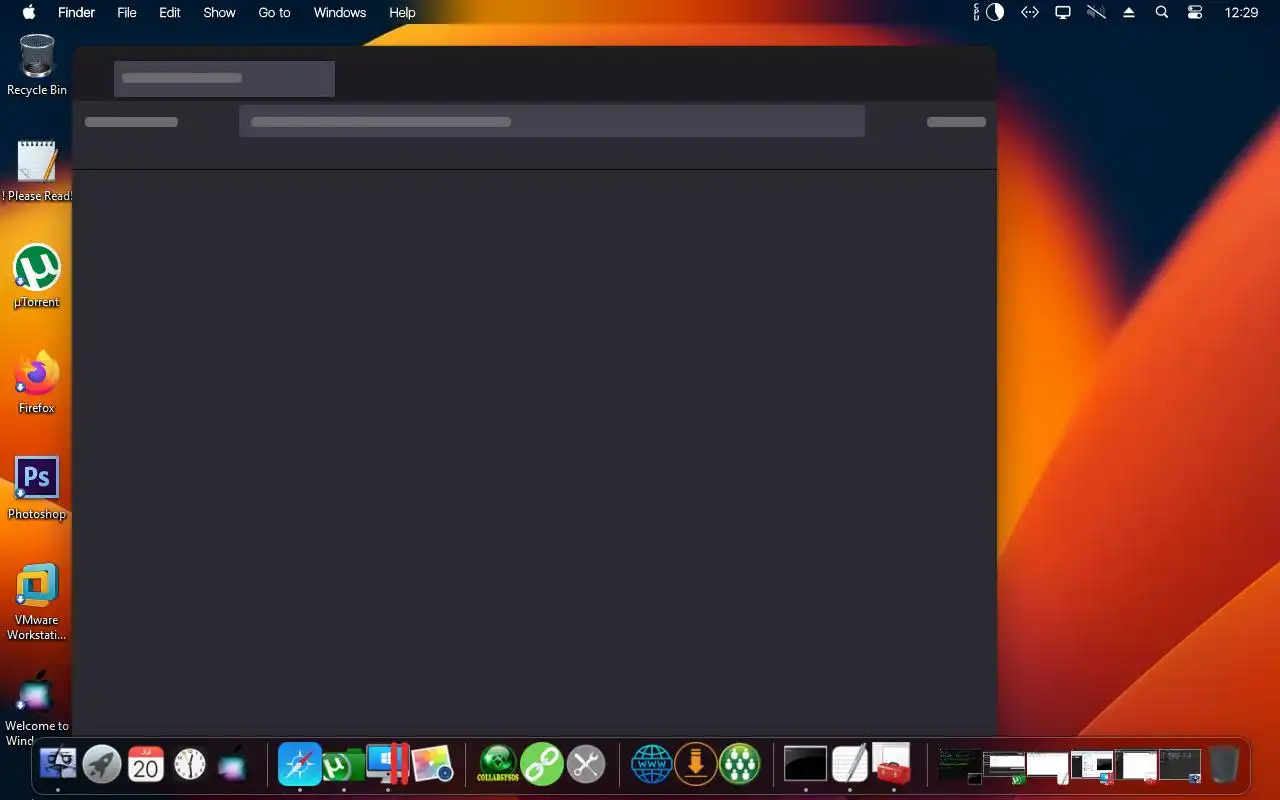Open the Windows monitor Parallels-style dock icon
This screenshot has width=1280, height=800.
pyautogui.click(x=387, y=764)
